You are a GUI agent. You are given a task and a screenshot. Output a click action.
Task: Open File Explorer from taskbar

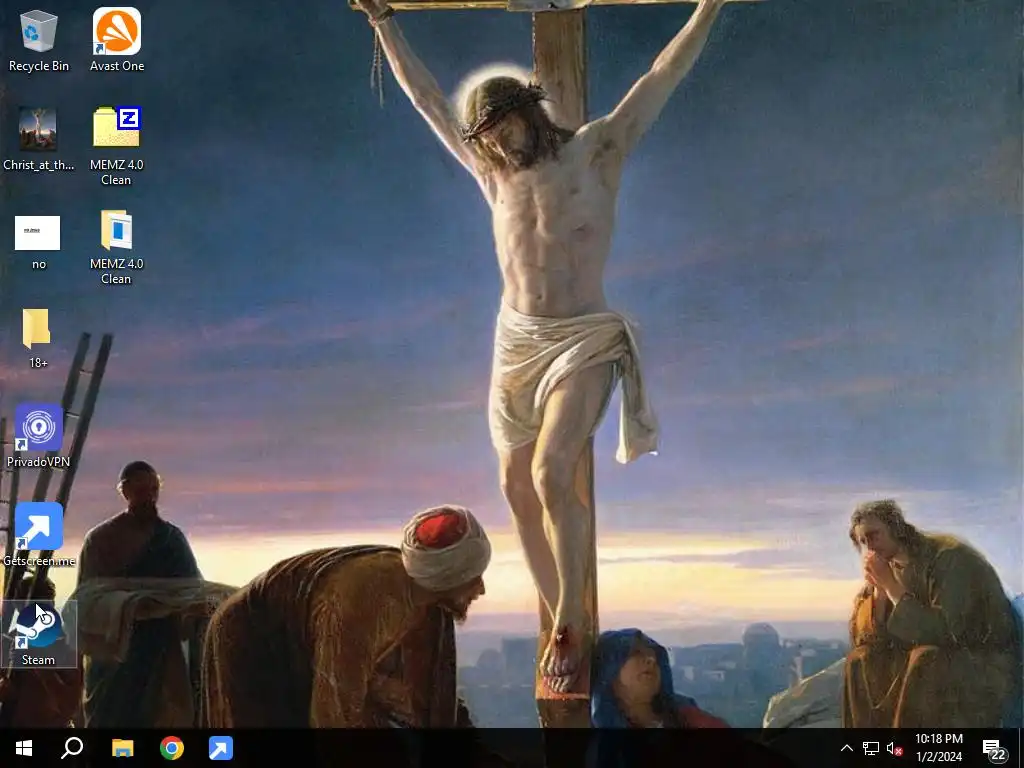(123, 748)
